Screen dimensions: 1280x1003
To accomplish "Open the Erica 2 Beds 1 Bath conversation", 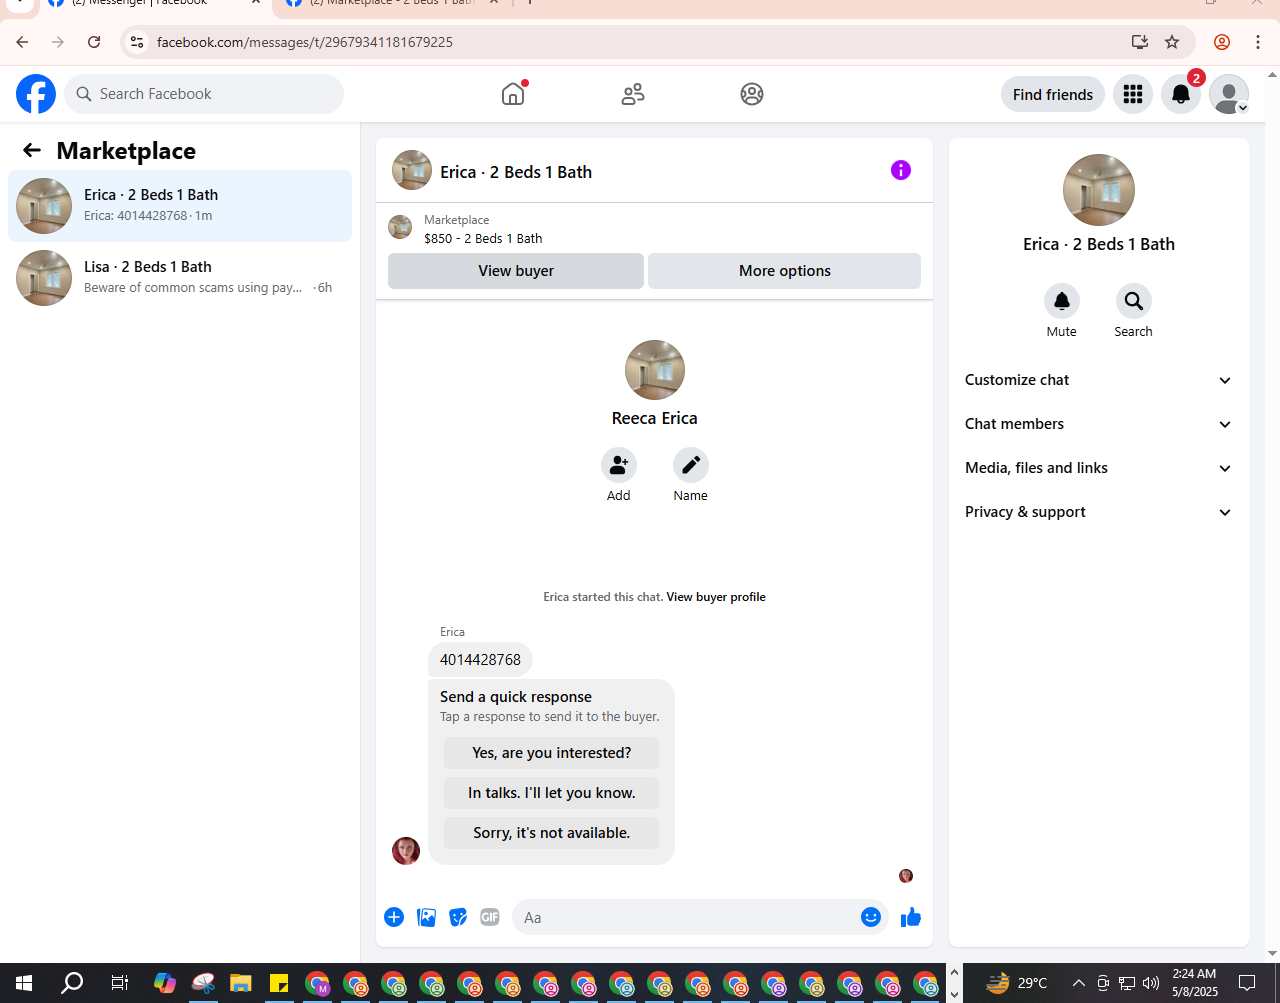I will click(x=180, y=206).
